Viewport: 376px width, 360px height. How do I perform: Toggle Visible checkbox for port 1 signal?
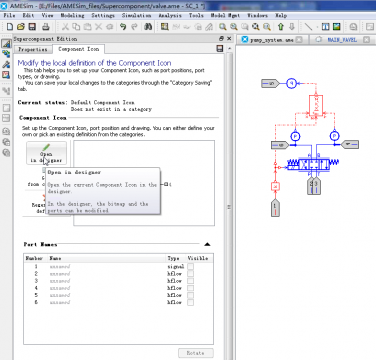(190, 266)
